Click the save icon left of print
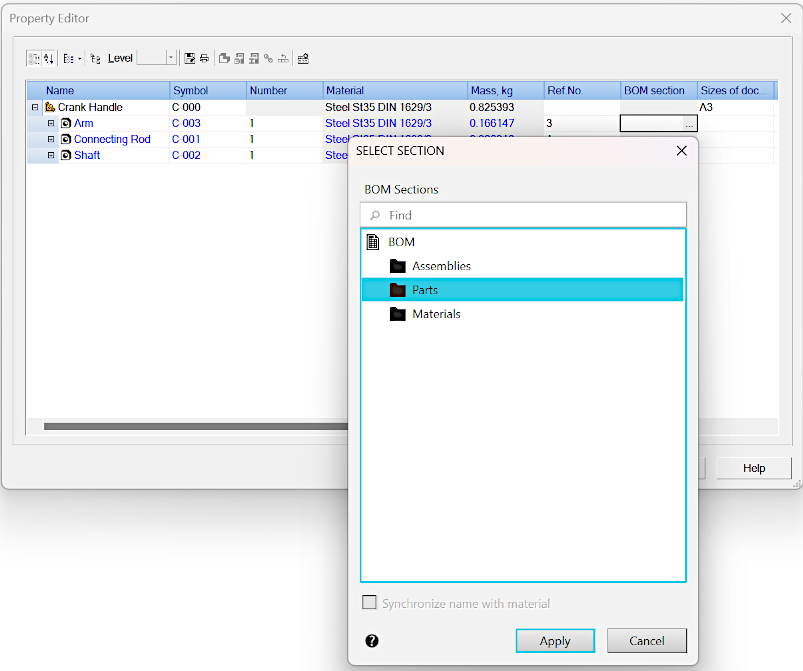 pos(189,58)
